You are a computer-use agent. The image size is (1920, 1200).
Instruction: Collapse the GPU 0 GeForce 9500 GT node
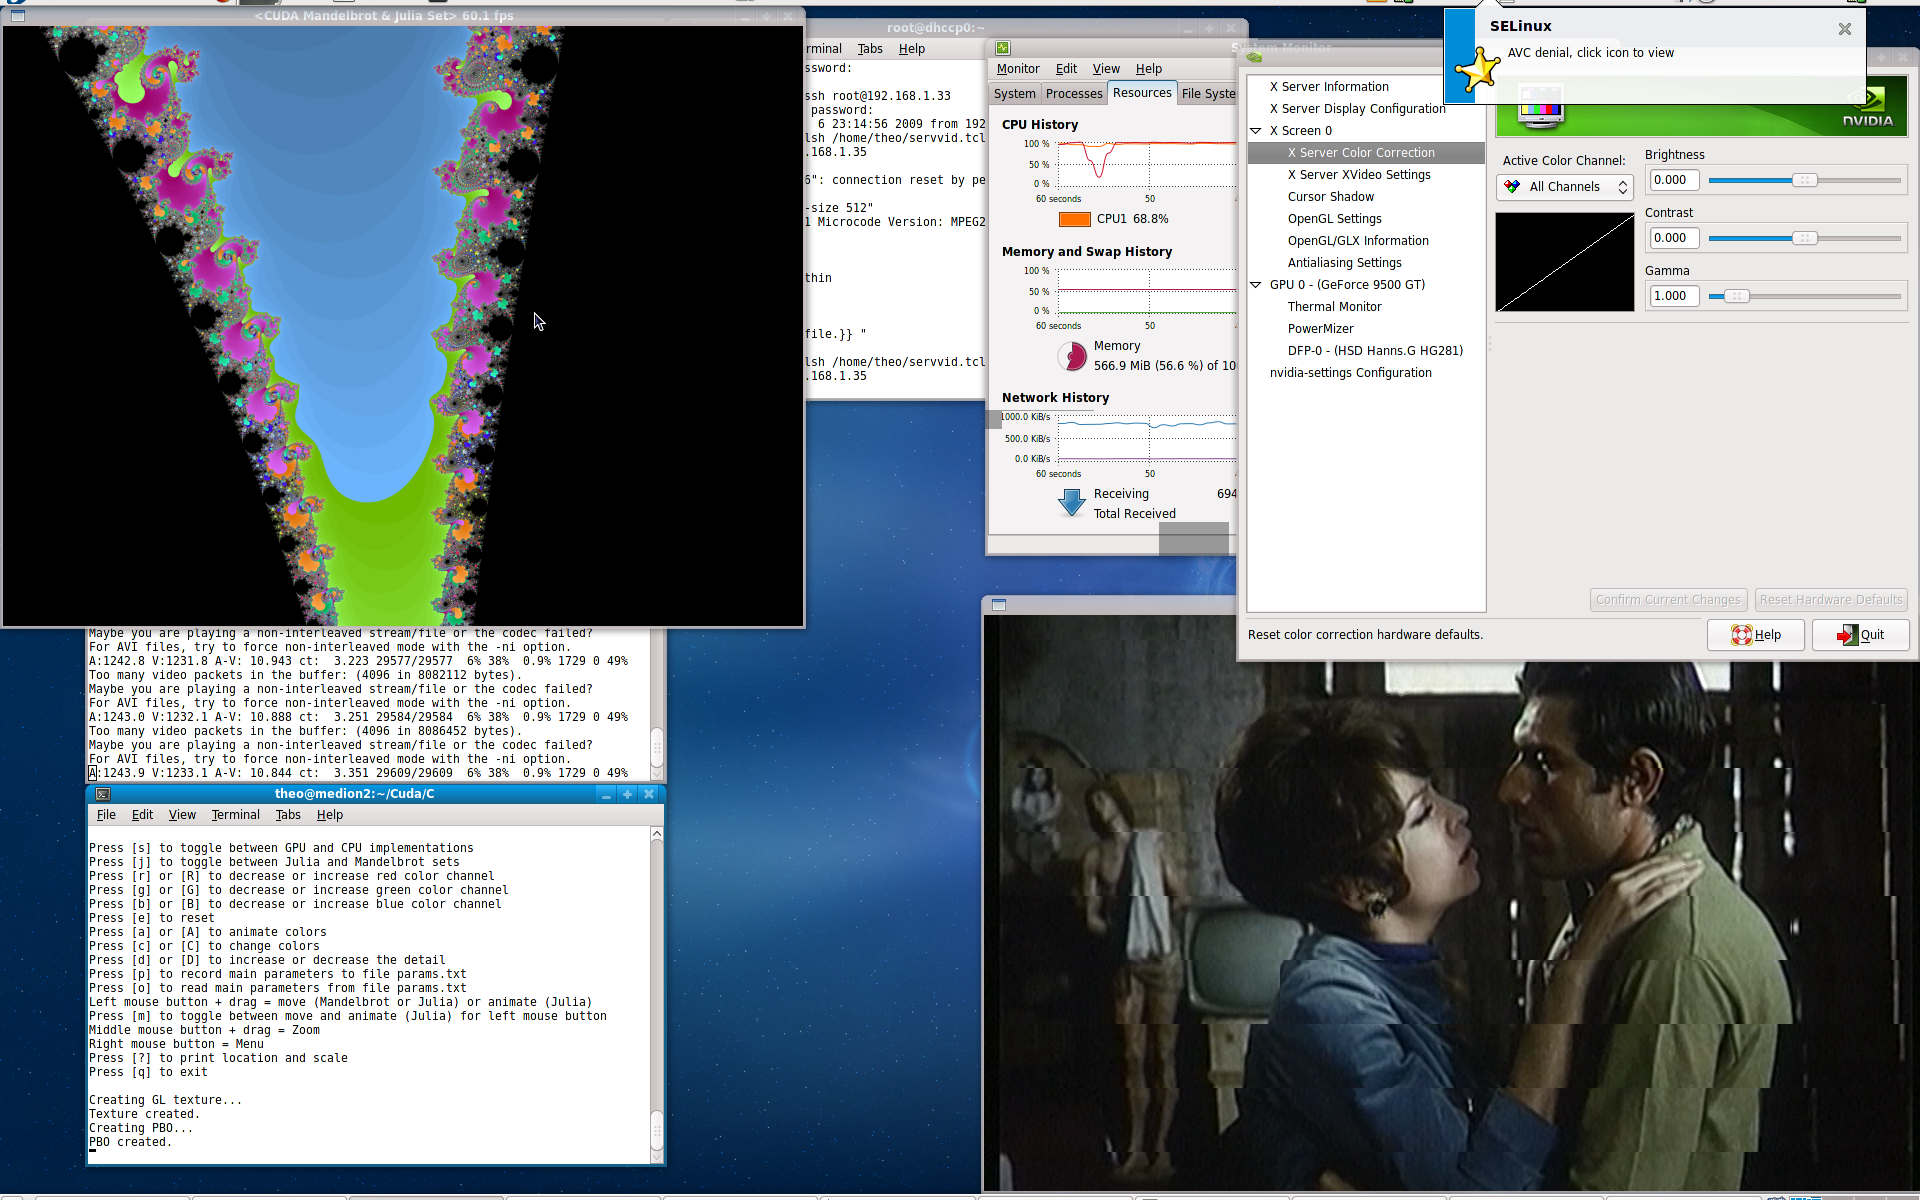tap(1256, 285)
